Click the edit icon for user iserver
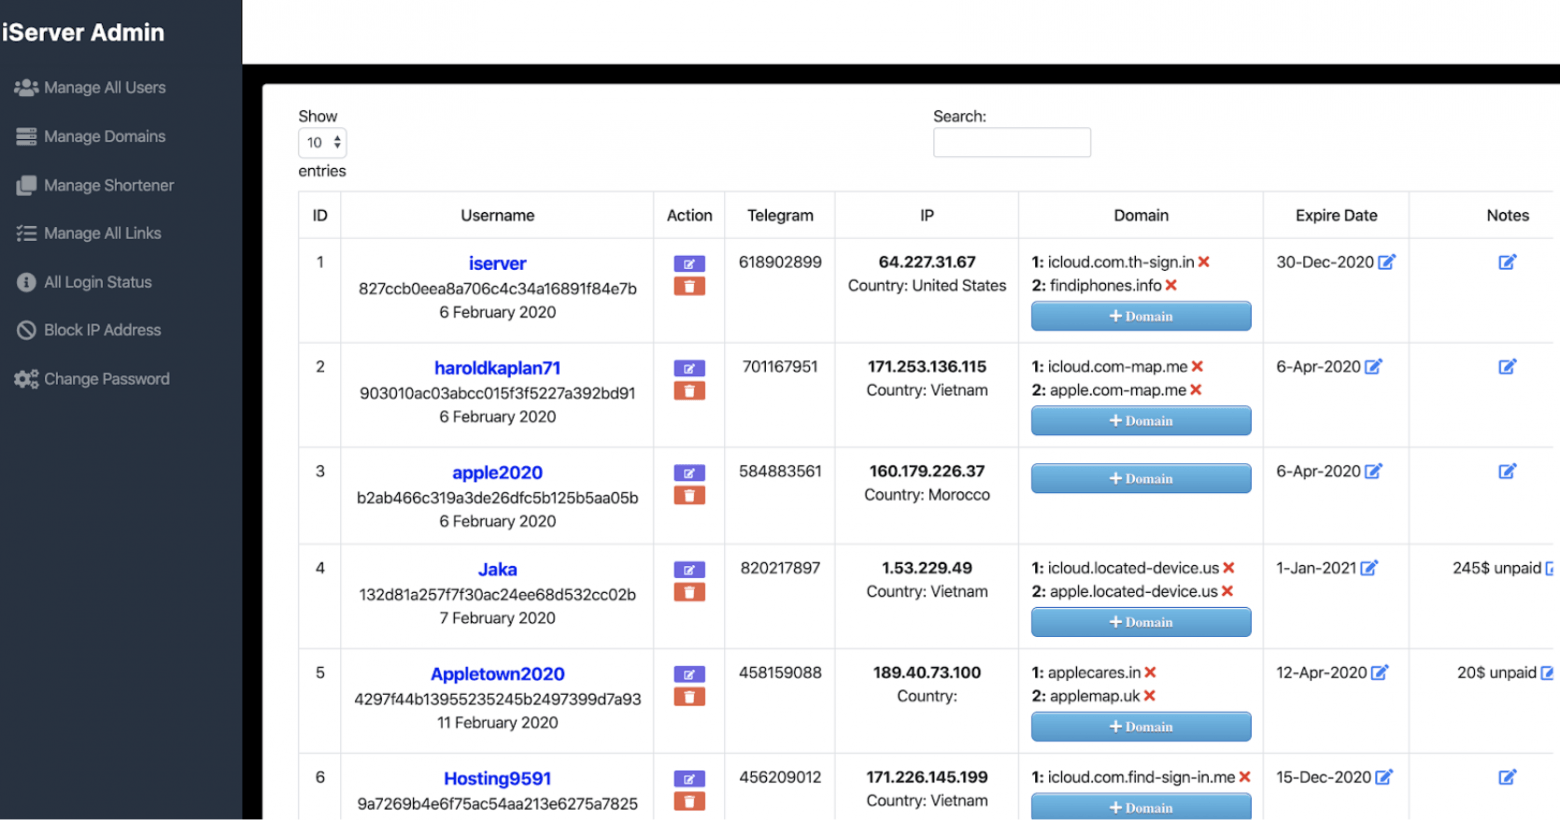Viewport: 1560px width, 820px height. click(x=689, y=264)
